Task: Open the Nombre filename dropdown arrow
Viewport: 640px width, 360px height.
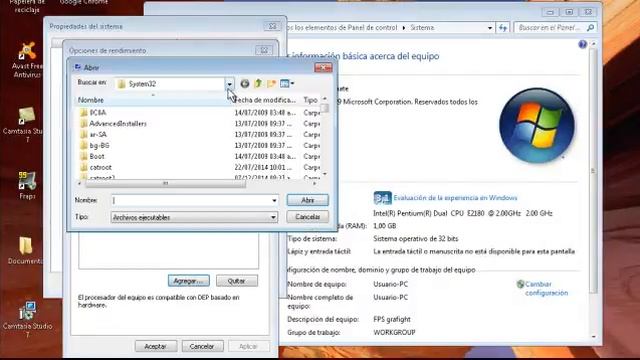Action: [274, 200]
